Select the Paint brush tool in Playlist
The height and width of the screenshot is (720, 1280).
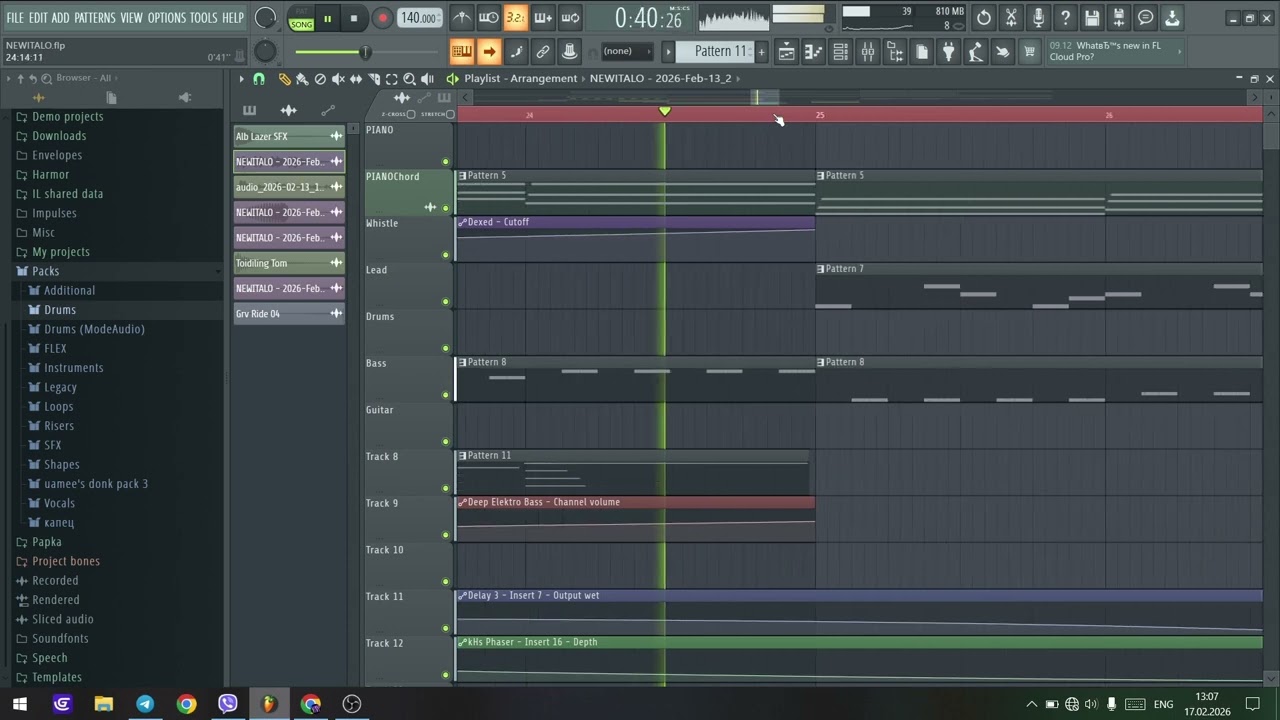pyautogui.click(x=302, y=78)
